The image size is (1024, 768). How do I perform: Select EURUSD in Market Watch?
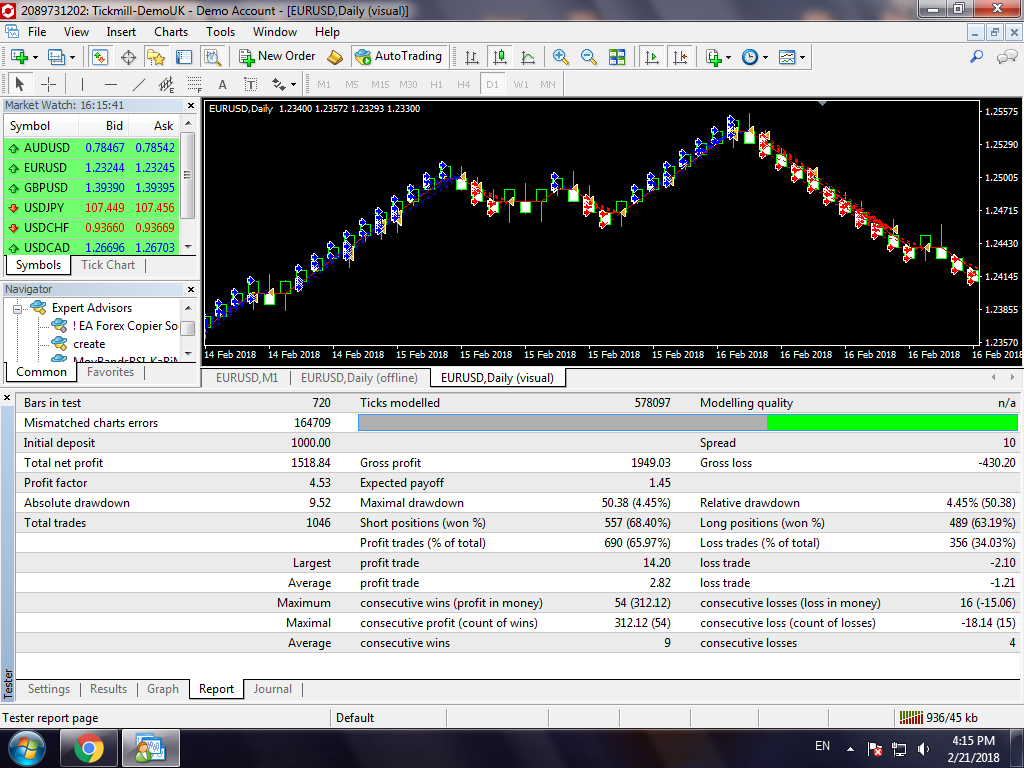[45, 168]
